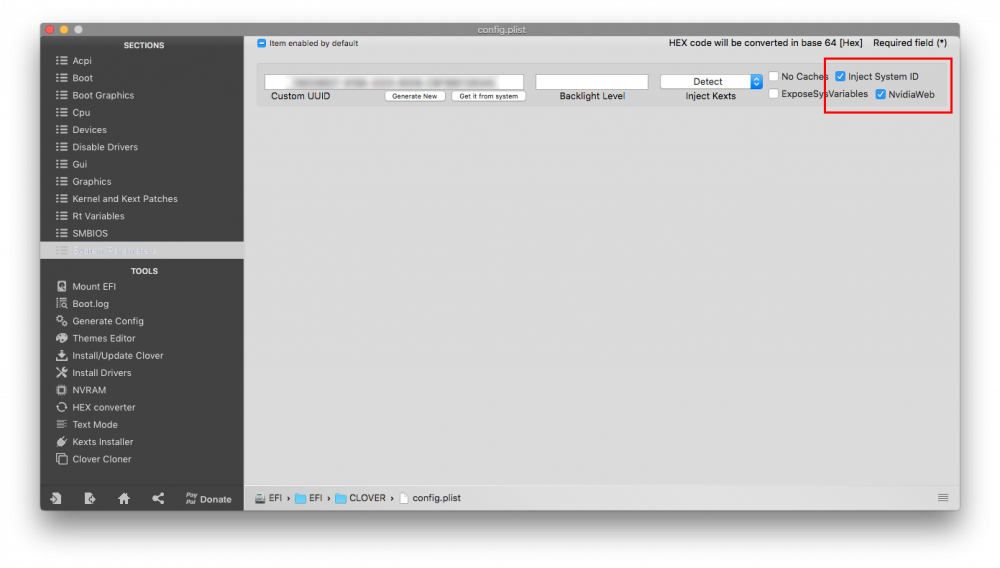Select Disable Drivers section
Screen dimensions: 1000x568
coord(105,147)
